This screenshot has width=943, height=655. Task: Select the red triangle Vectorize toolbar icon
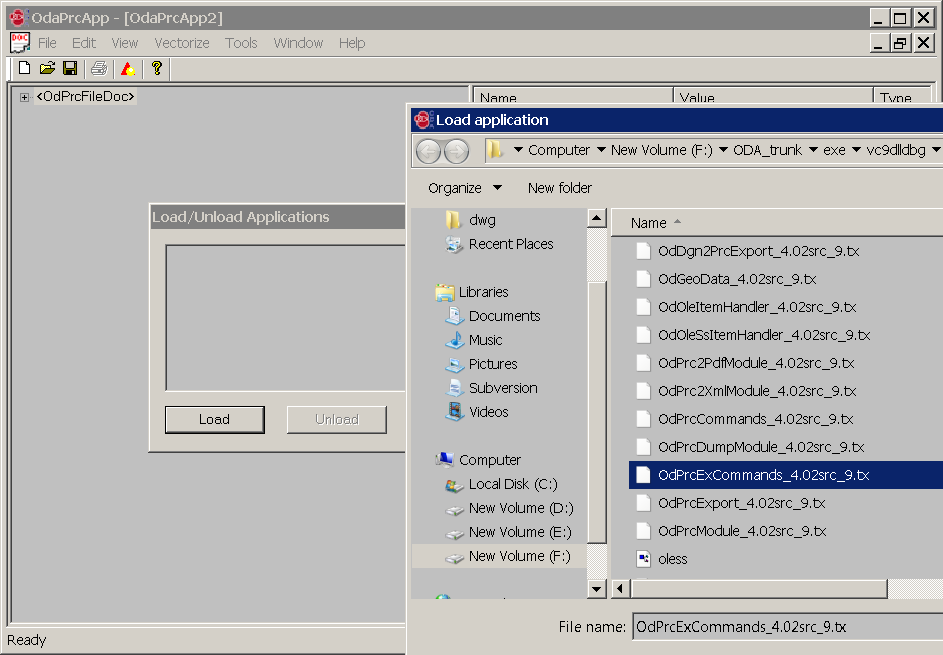[127, 67]
